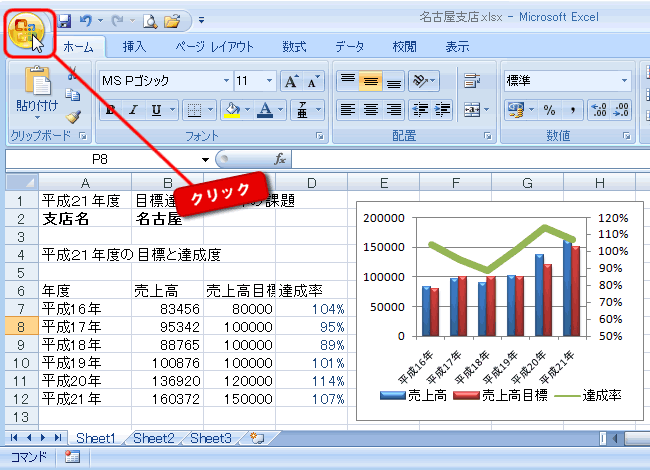
Task: Copy selection with the copy icon
Action: (x=73, y=95)
